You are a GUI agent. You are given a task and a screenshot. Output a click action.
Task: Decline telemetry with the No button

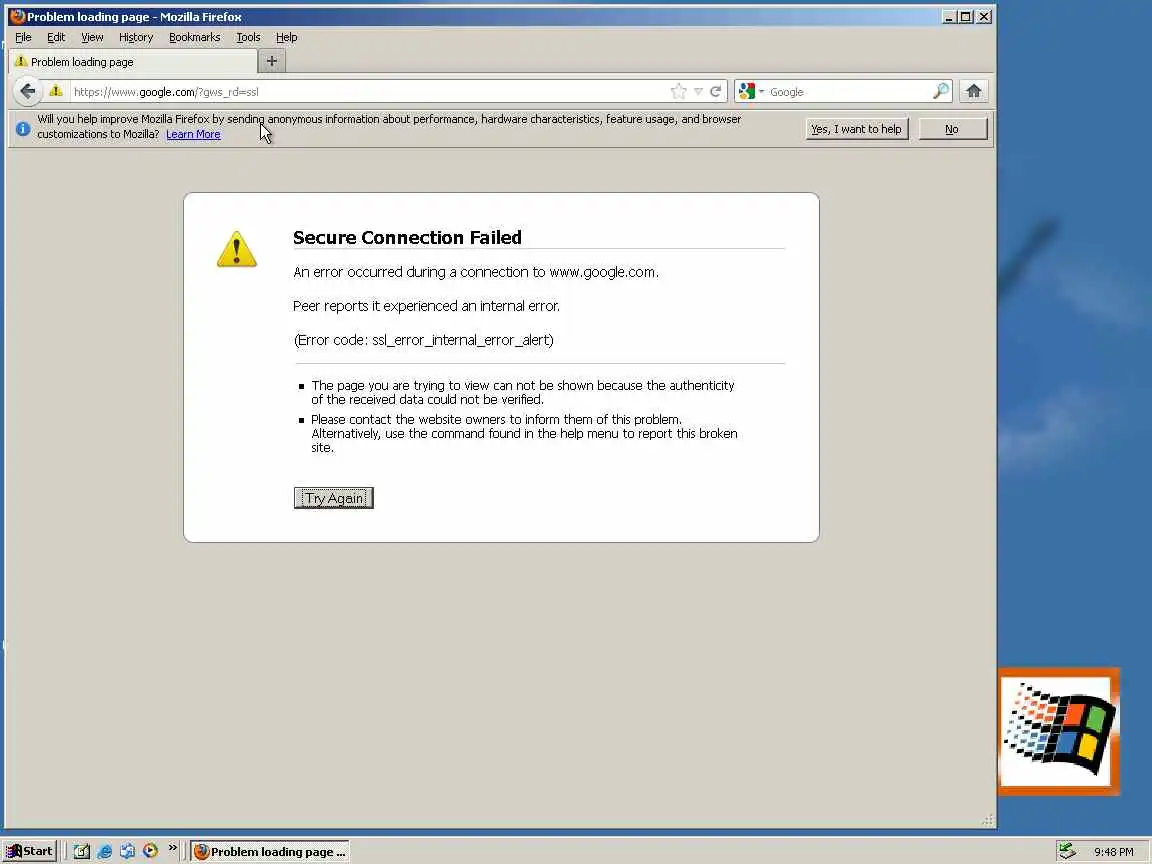click(952, 129)
